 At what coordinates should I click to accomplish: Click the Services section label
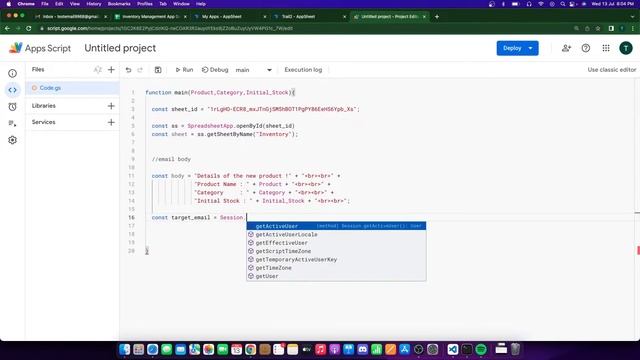click(44, 122)
